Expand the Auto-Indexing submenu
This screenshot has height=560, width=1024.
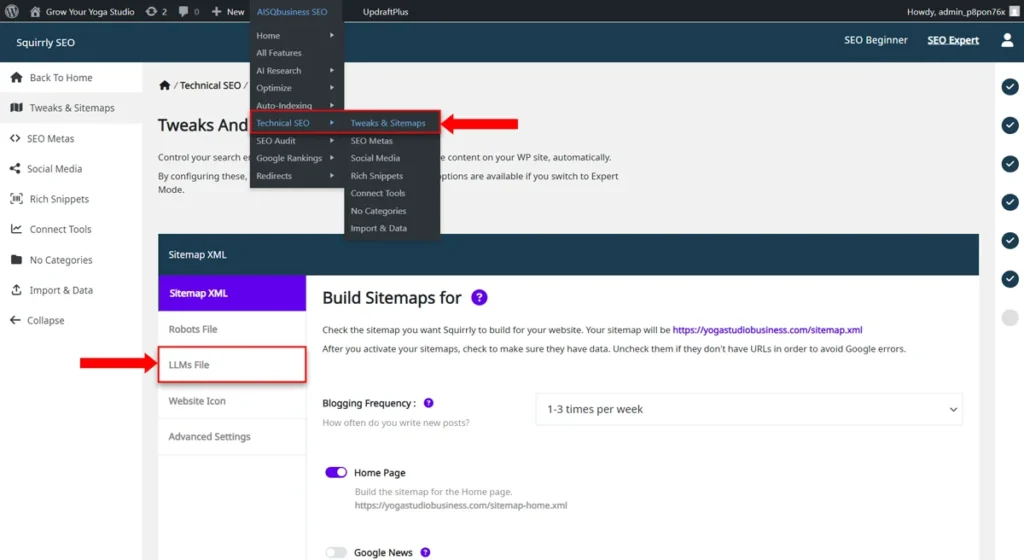tap(332, 105)
